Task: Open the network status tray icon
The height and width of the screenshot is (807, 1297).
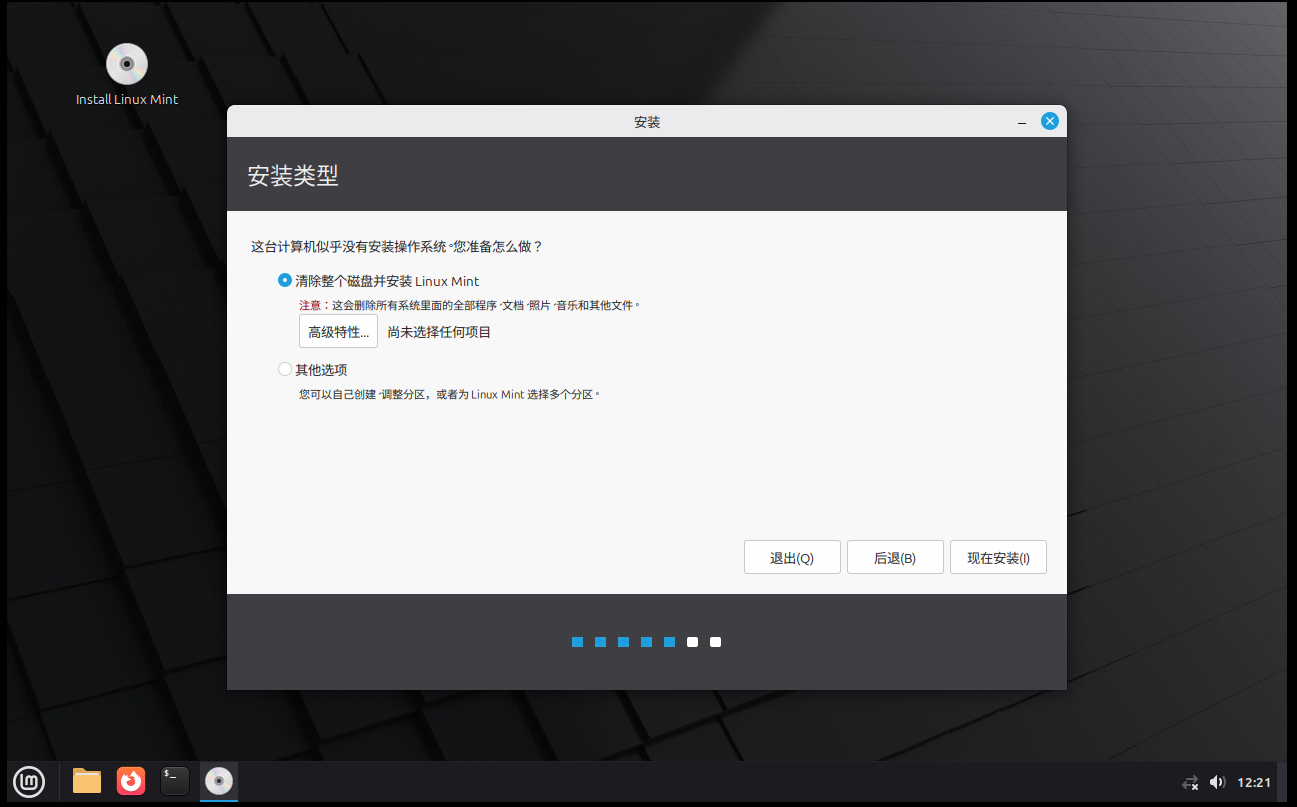Action: pyautogui.click(x=1190, y=782)
